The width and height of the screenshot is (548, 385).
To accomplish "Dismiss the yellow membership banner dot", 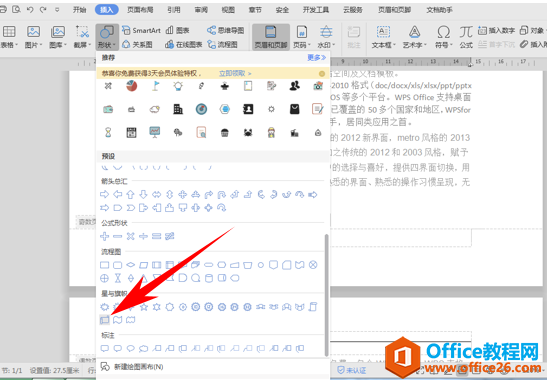I will tap(322, 74).
